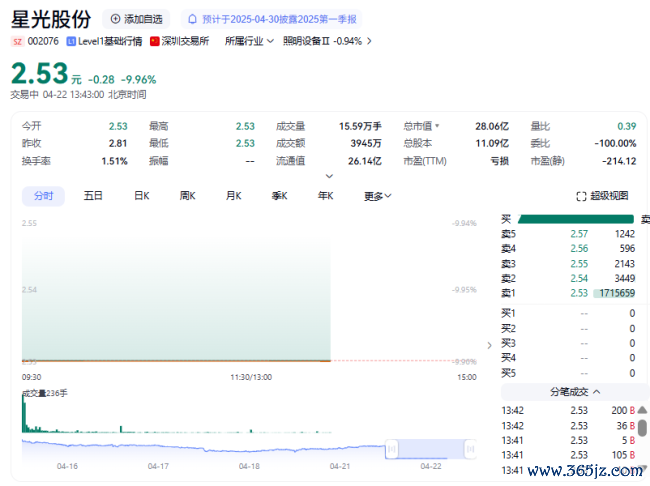The width and height of the screenshot is (650, 486).
Task: Switch to the 五日 chart tab
Action: (x=93, y=196)
